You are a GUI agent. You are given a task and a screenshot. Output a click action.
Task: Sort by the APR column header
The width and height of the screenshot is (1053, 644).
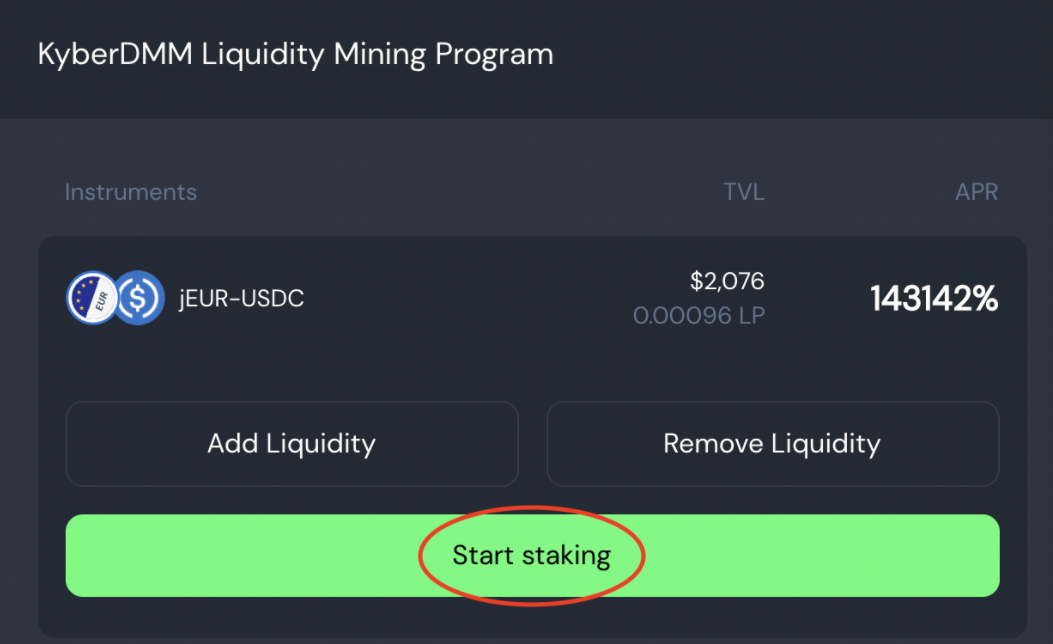pos(976,192)
